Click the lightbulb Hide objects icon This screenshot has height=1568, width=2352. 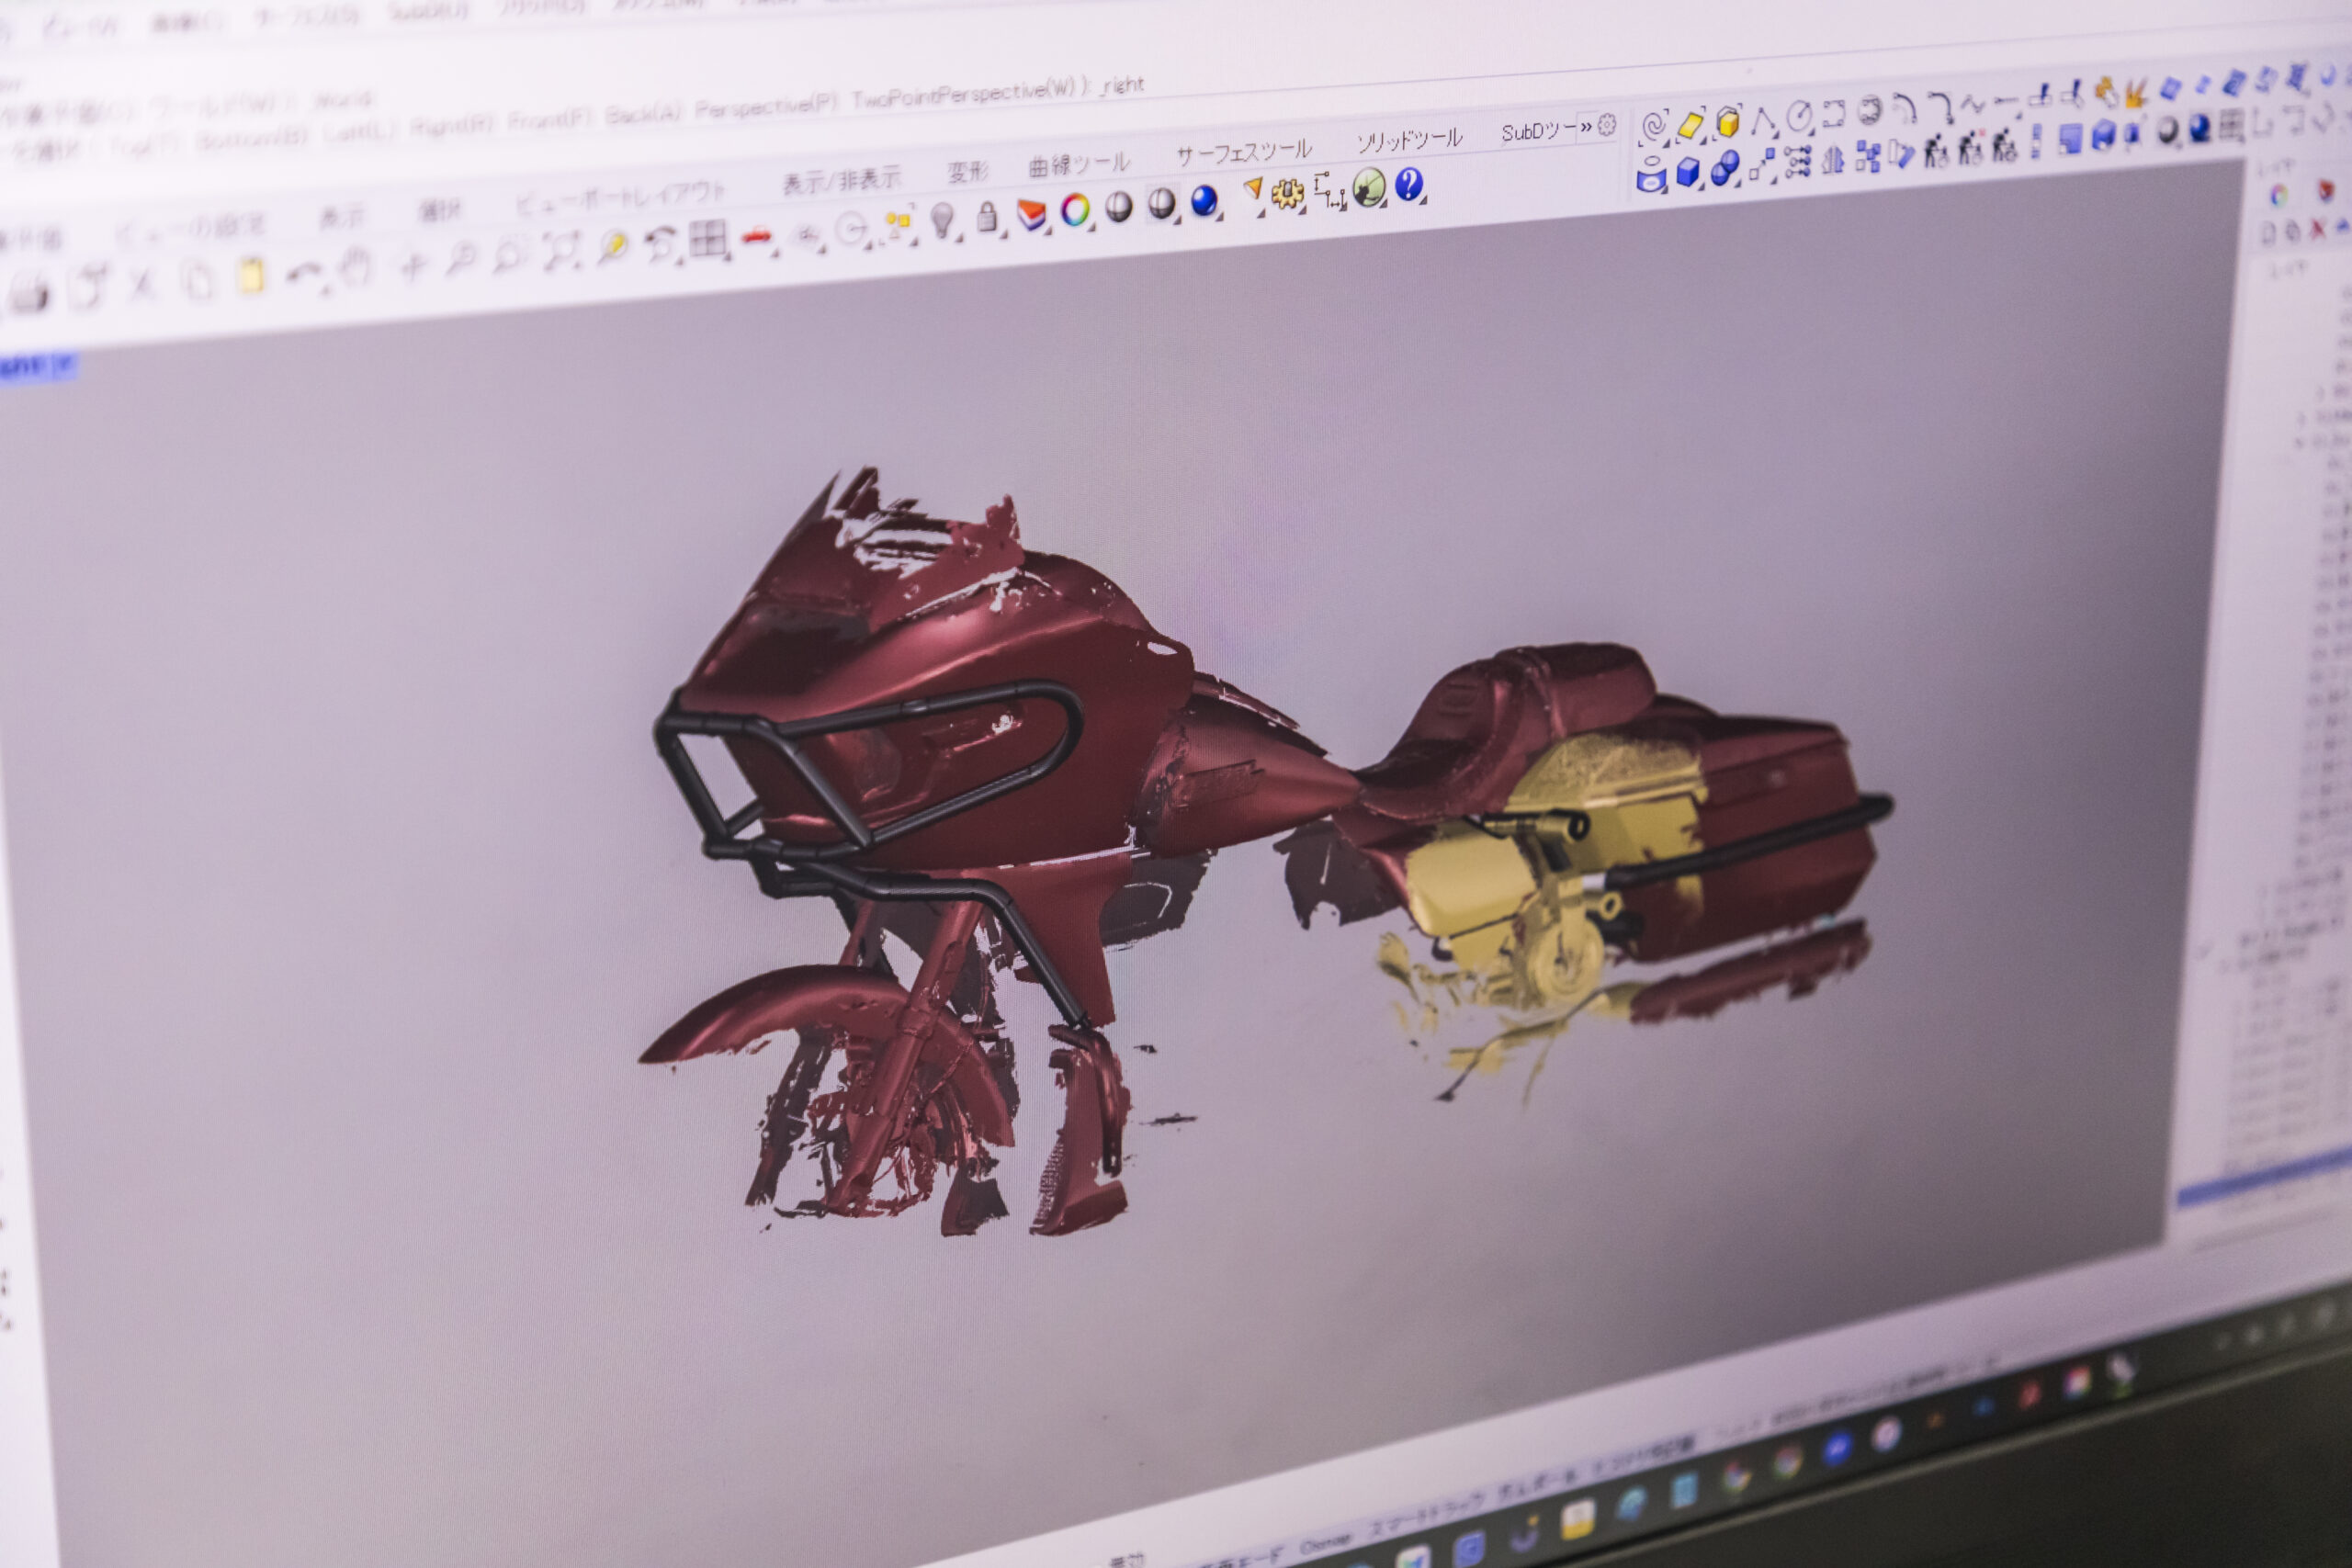[x=941, y=219]
